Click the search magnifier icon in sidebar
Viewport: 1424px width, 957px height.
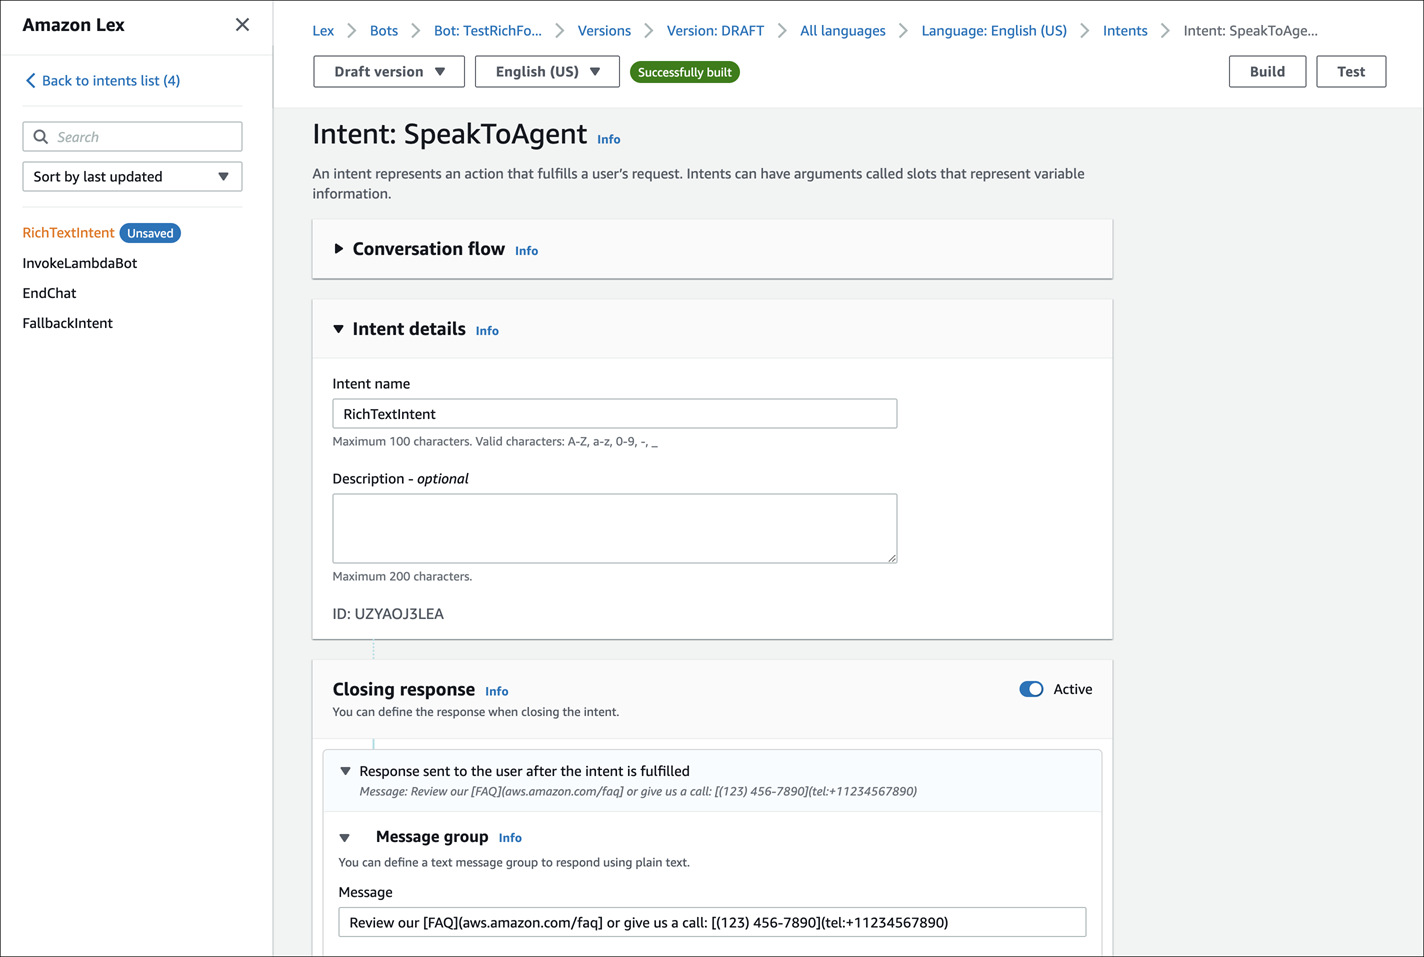pyautogui.click(x=40, y=136)
